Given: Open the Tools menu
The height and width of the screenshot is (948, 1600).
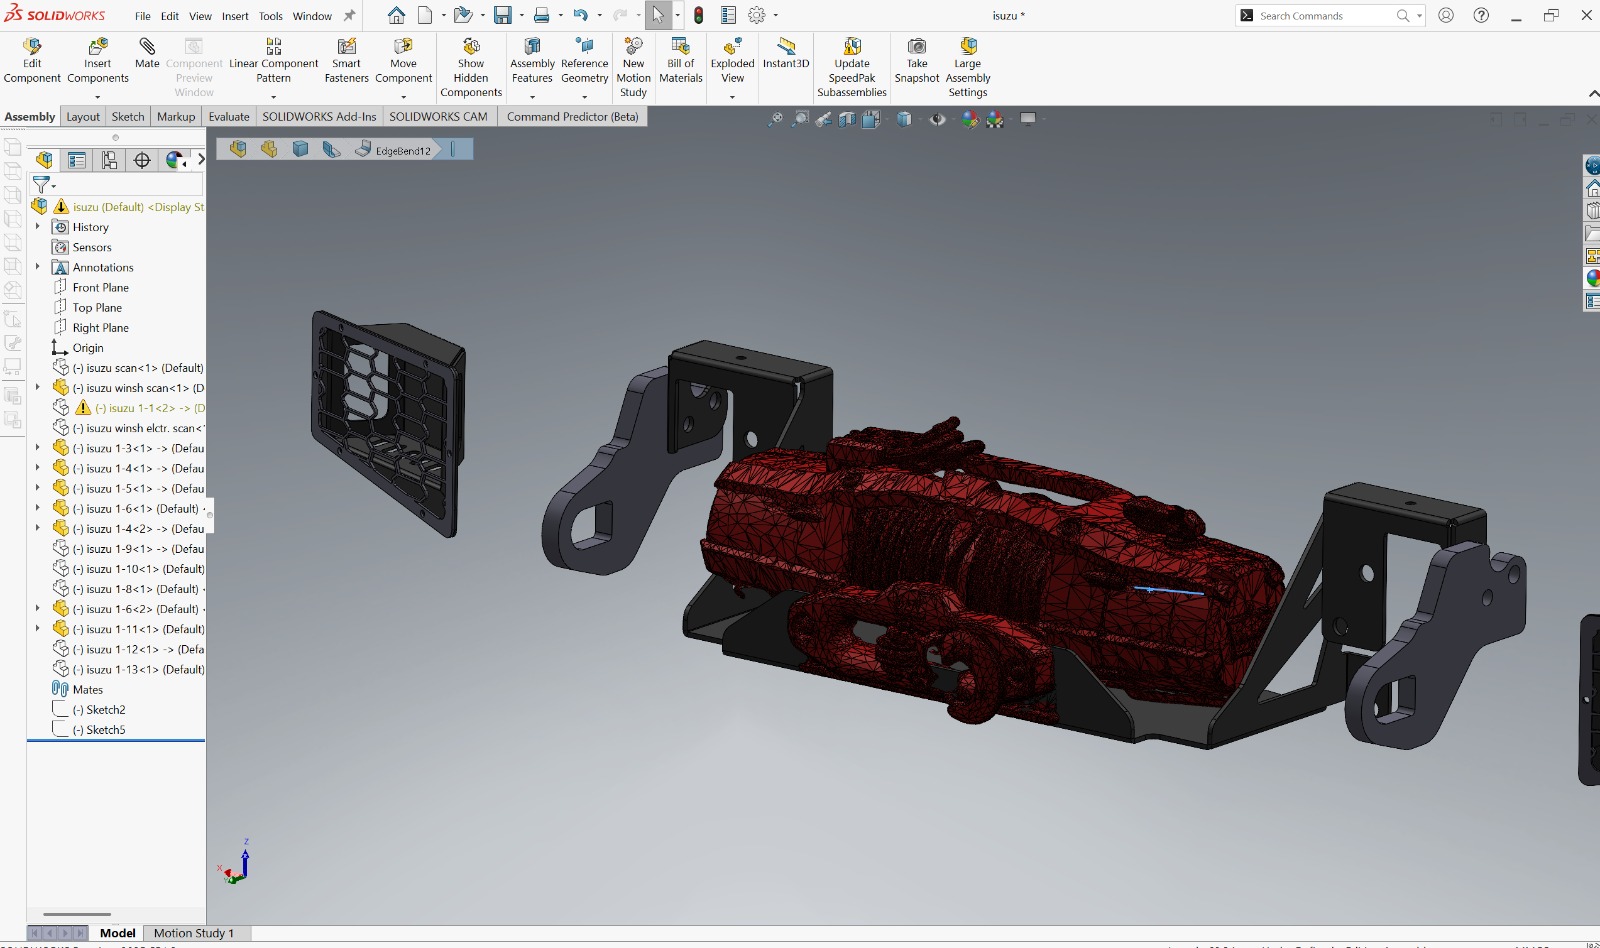Looking at the screenshot, I should pyautogui.click(x=270, y=16).
